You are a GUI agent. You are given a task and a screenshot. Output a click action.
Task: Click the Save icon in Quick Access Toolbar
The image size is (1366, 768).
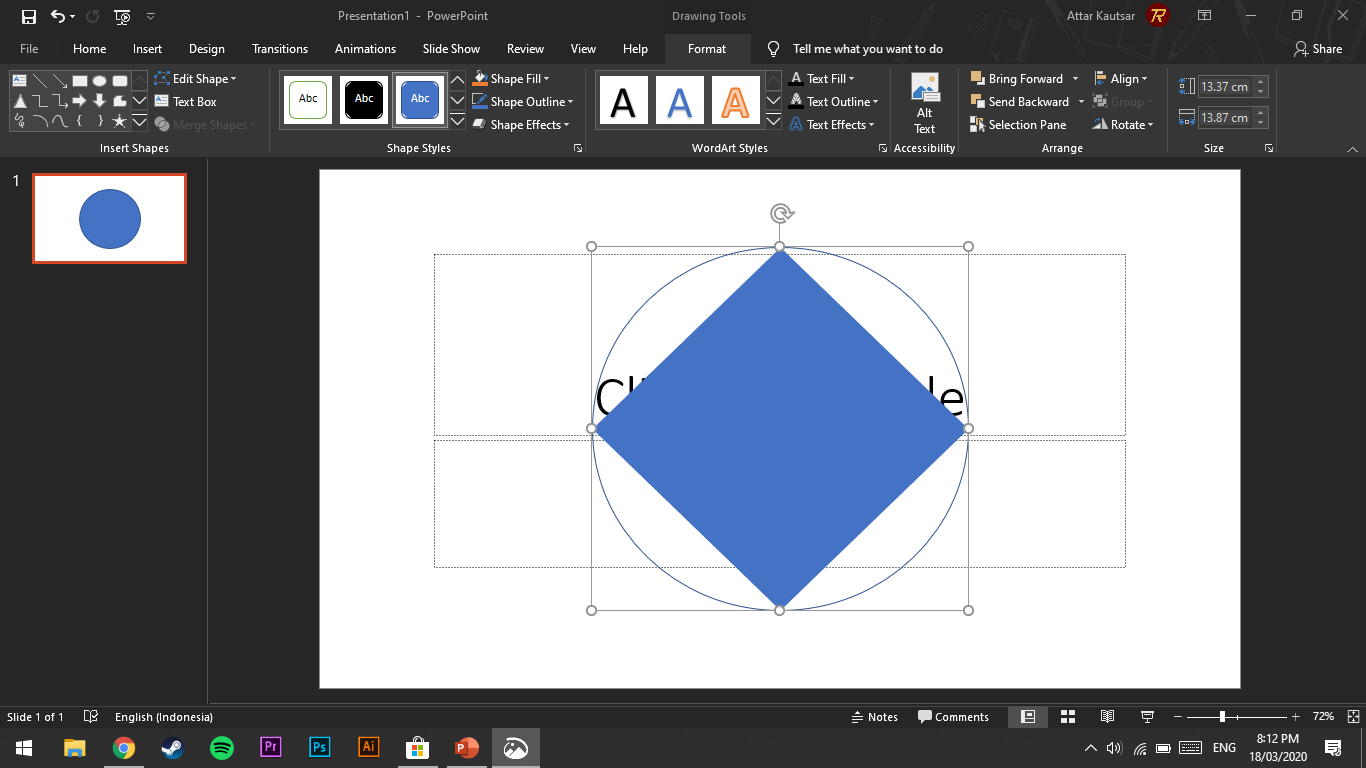click(29, 17)
